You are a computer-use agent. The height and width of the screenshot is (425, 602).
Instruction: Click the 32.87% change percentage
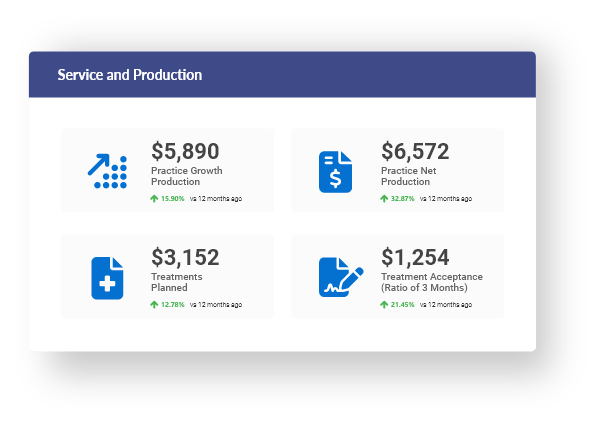[x=402, y=198]
